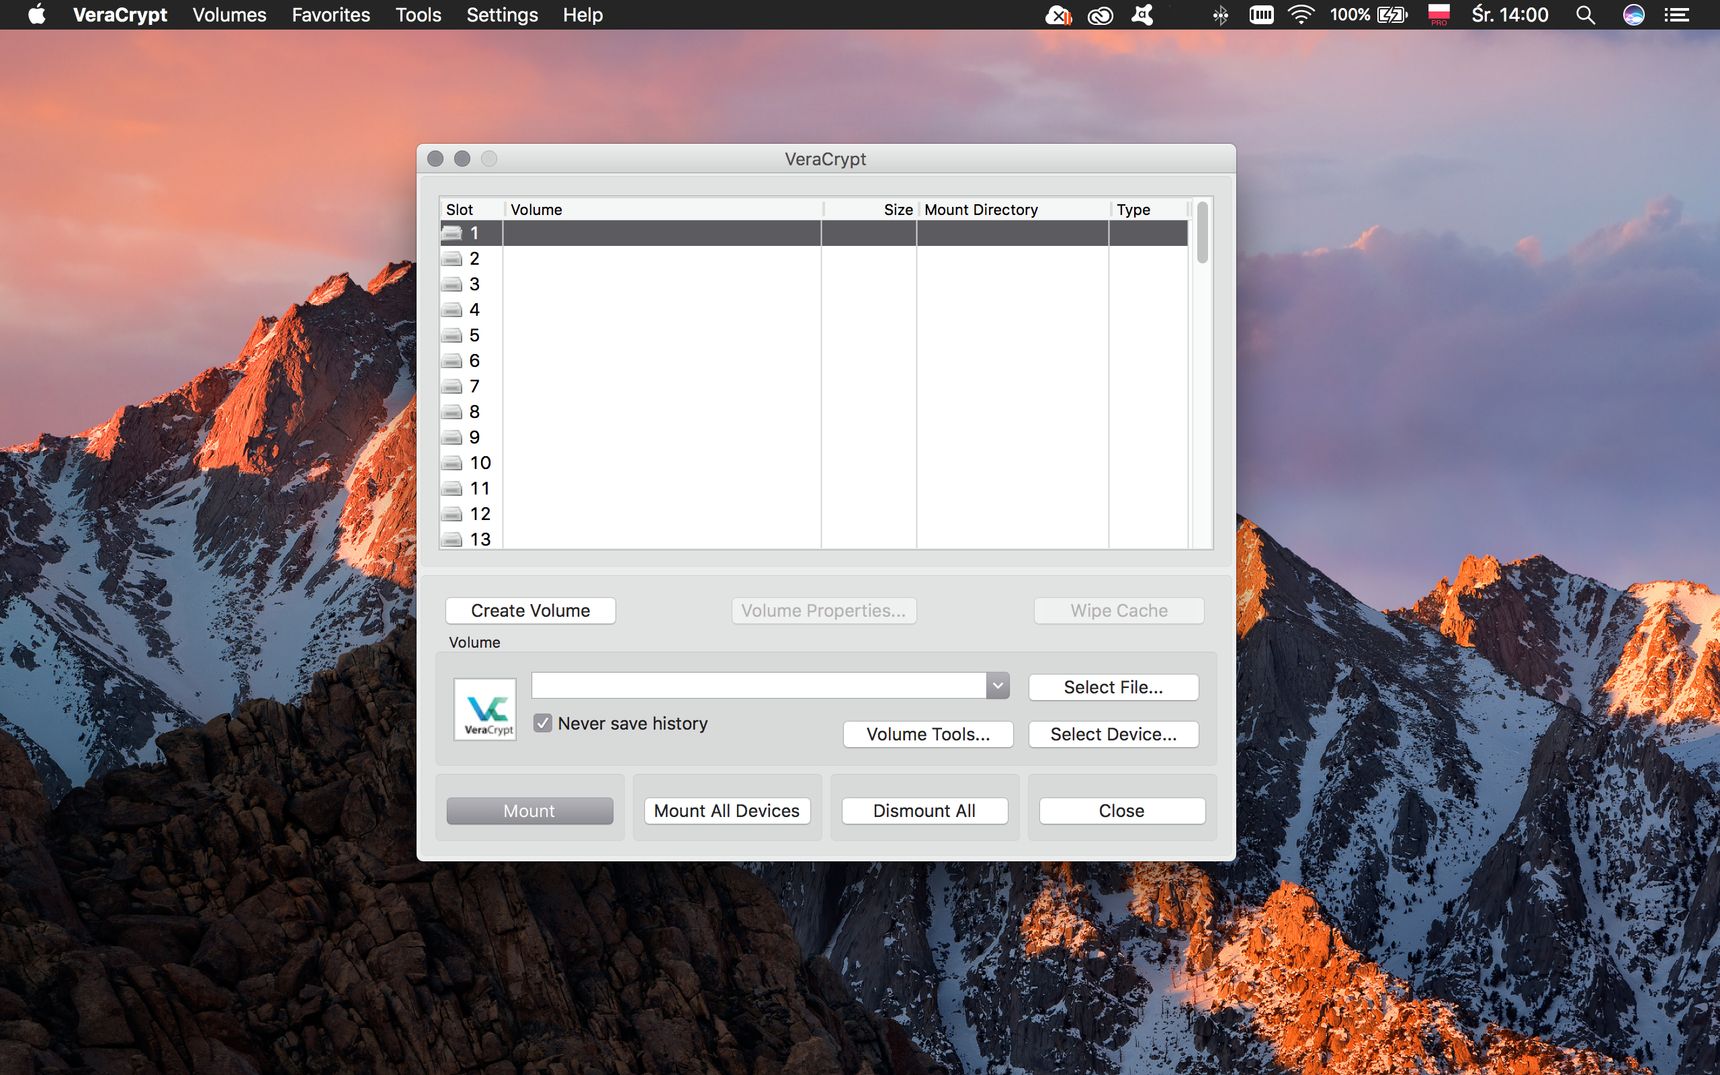Select the drive icon for slot 11
This screenshot has height=1075, width=1720.
coord(452,488)
